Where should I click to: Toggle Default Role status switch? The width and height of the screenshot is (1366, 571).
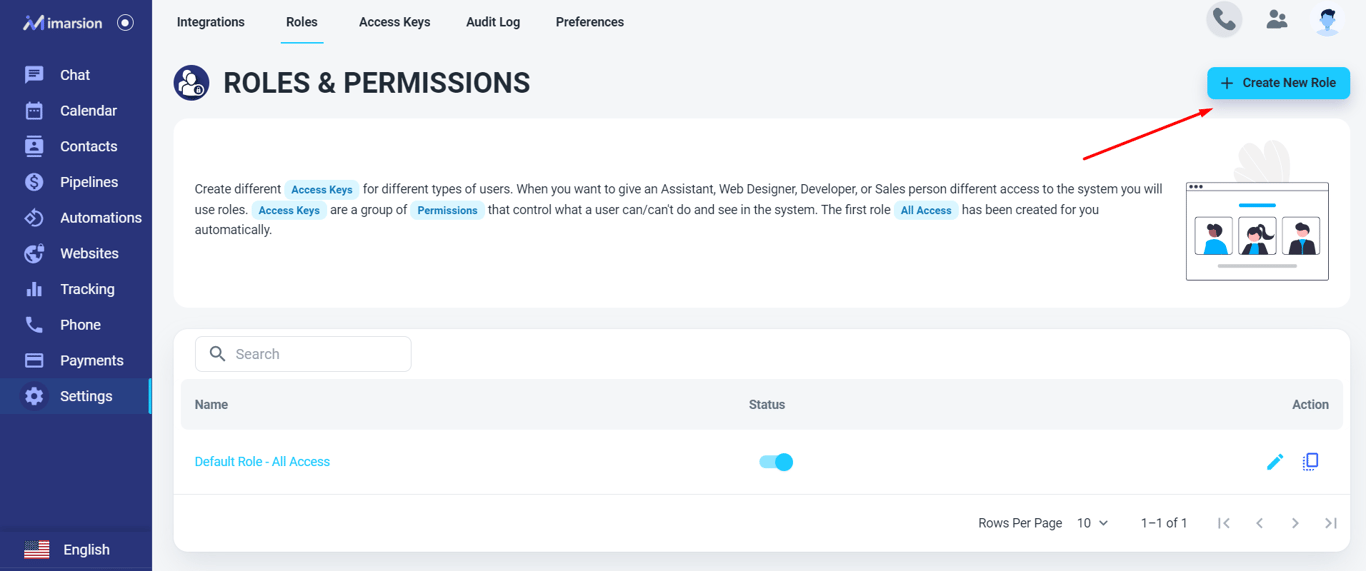point(776,462)
